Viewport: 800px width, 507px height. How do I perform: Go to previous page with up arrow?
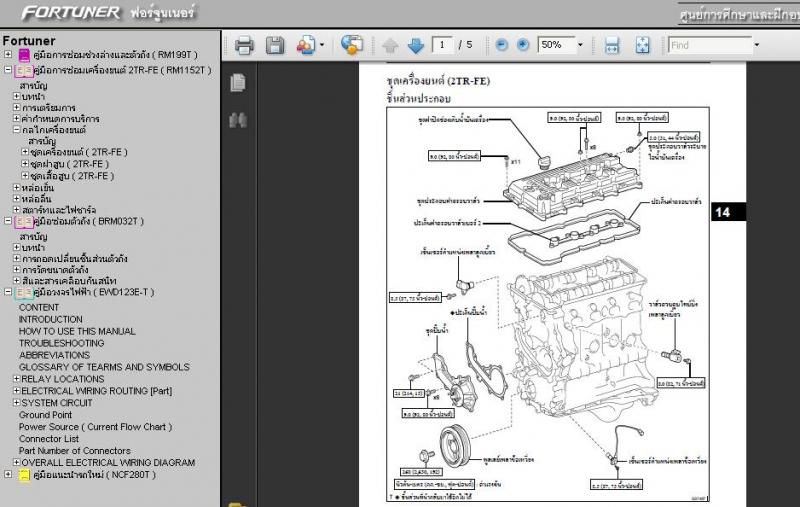point(391,45)
